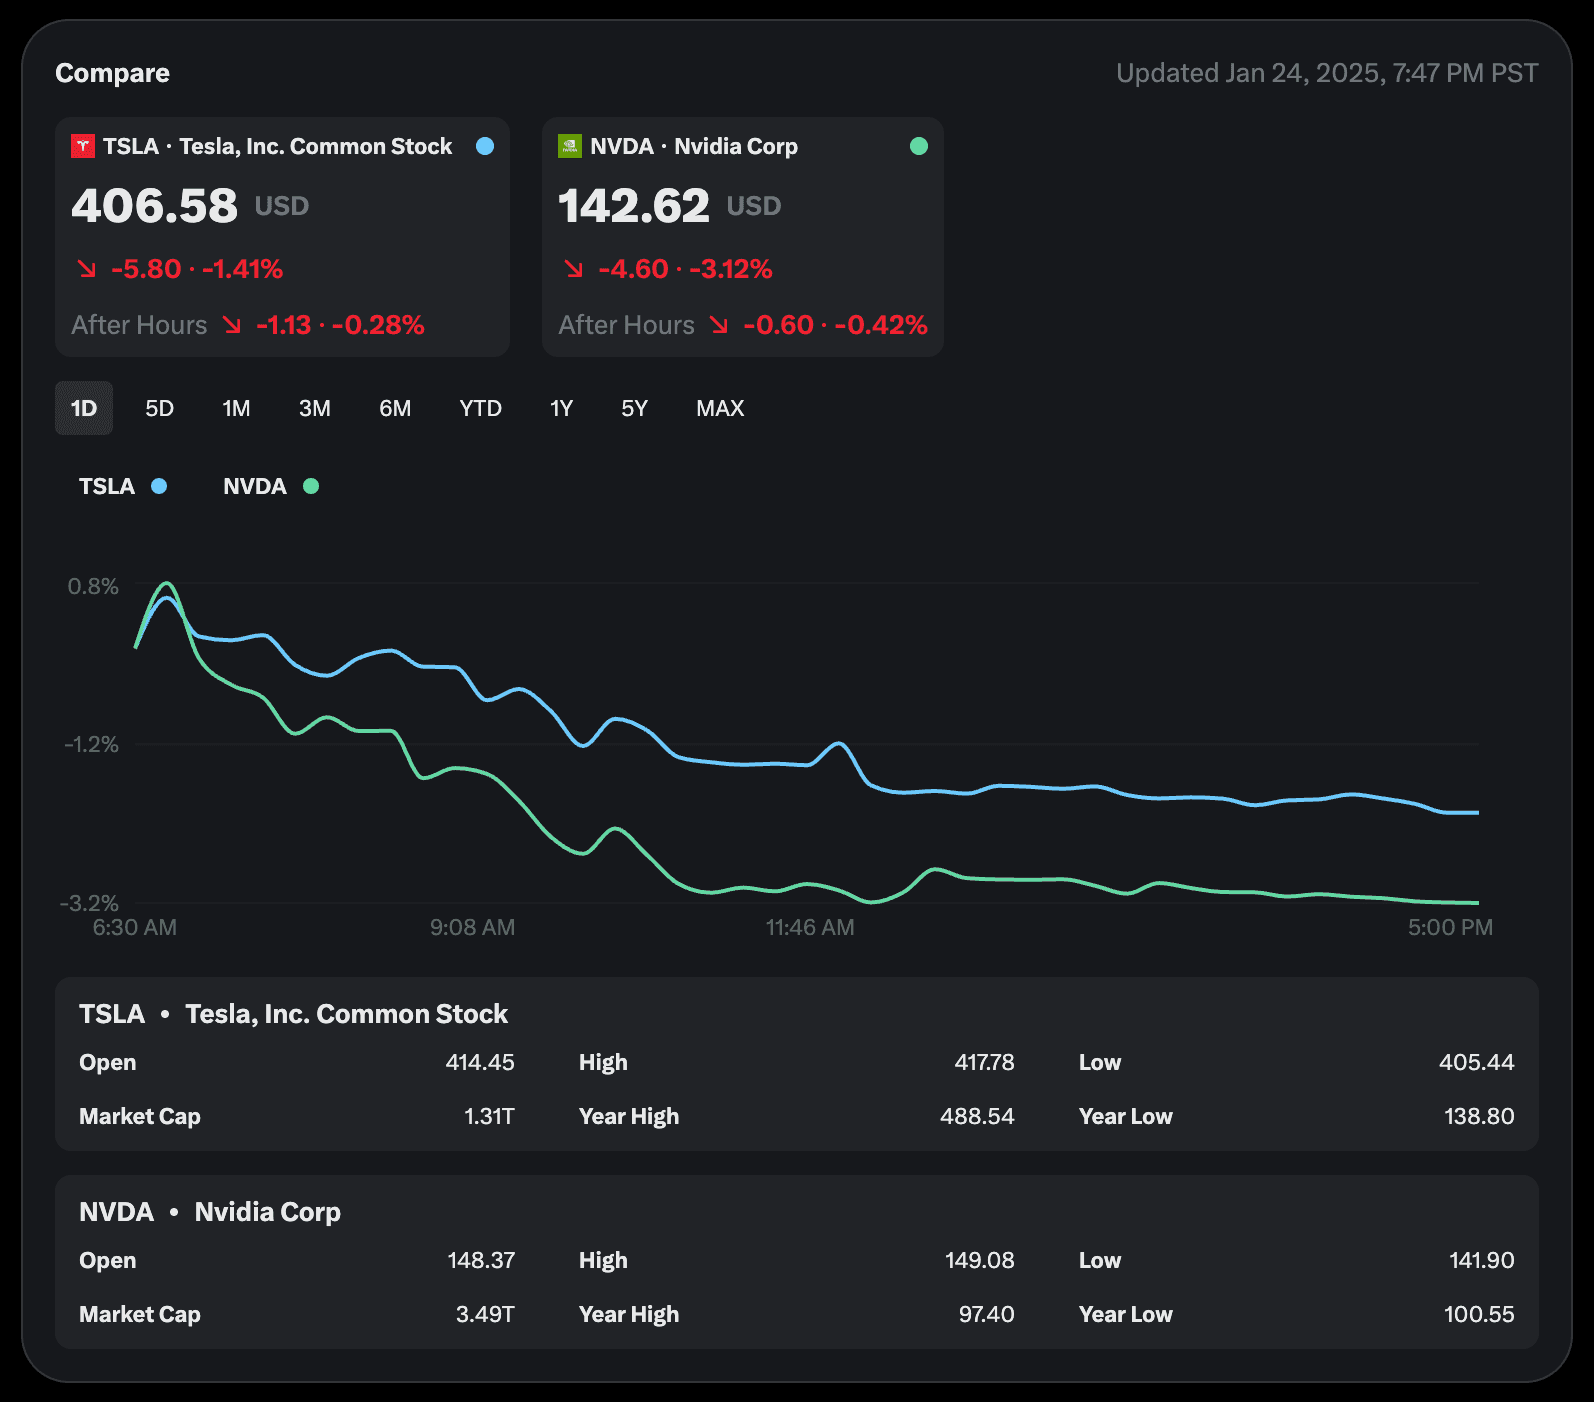The image size is (1594, 1402).
Task: Click TSLA Market Cap value 1.31T
Action: (490, 1116)
